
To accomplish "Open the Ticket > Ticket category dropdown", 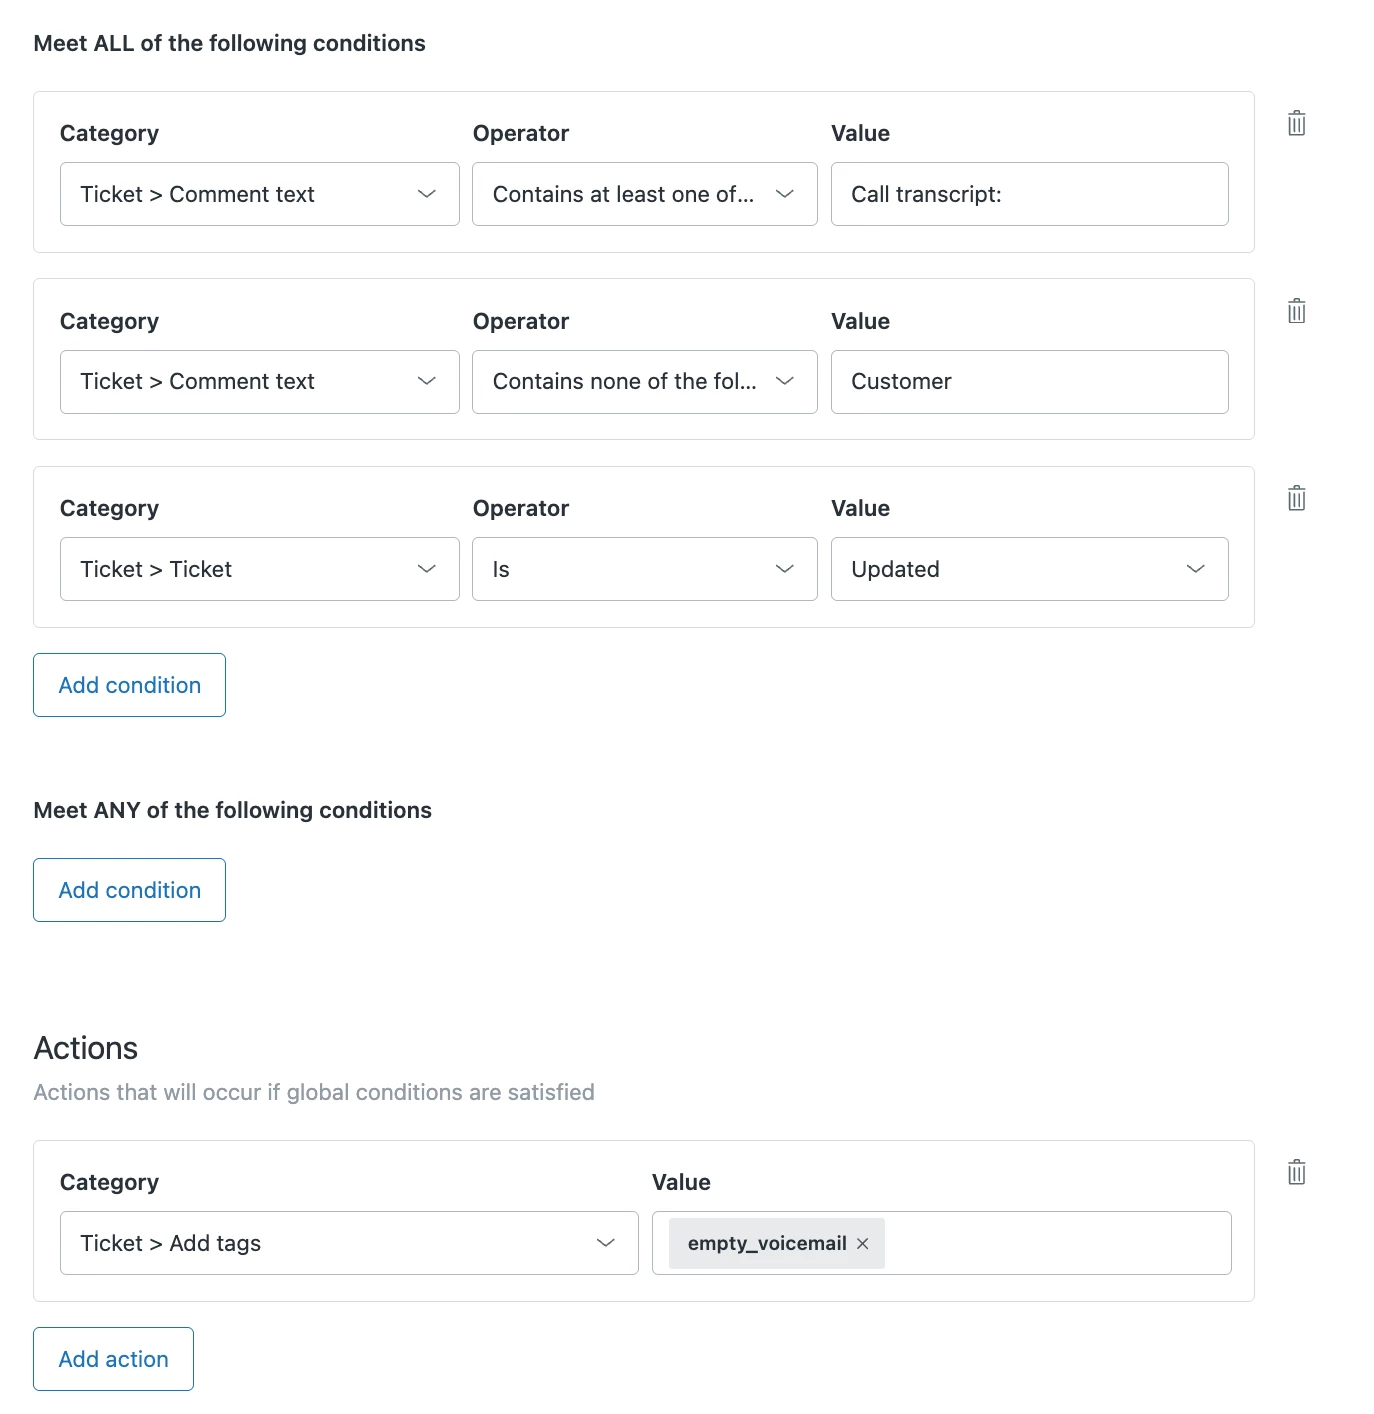I will (x=259, y=569).
